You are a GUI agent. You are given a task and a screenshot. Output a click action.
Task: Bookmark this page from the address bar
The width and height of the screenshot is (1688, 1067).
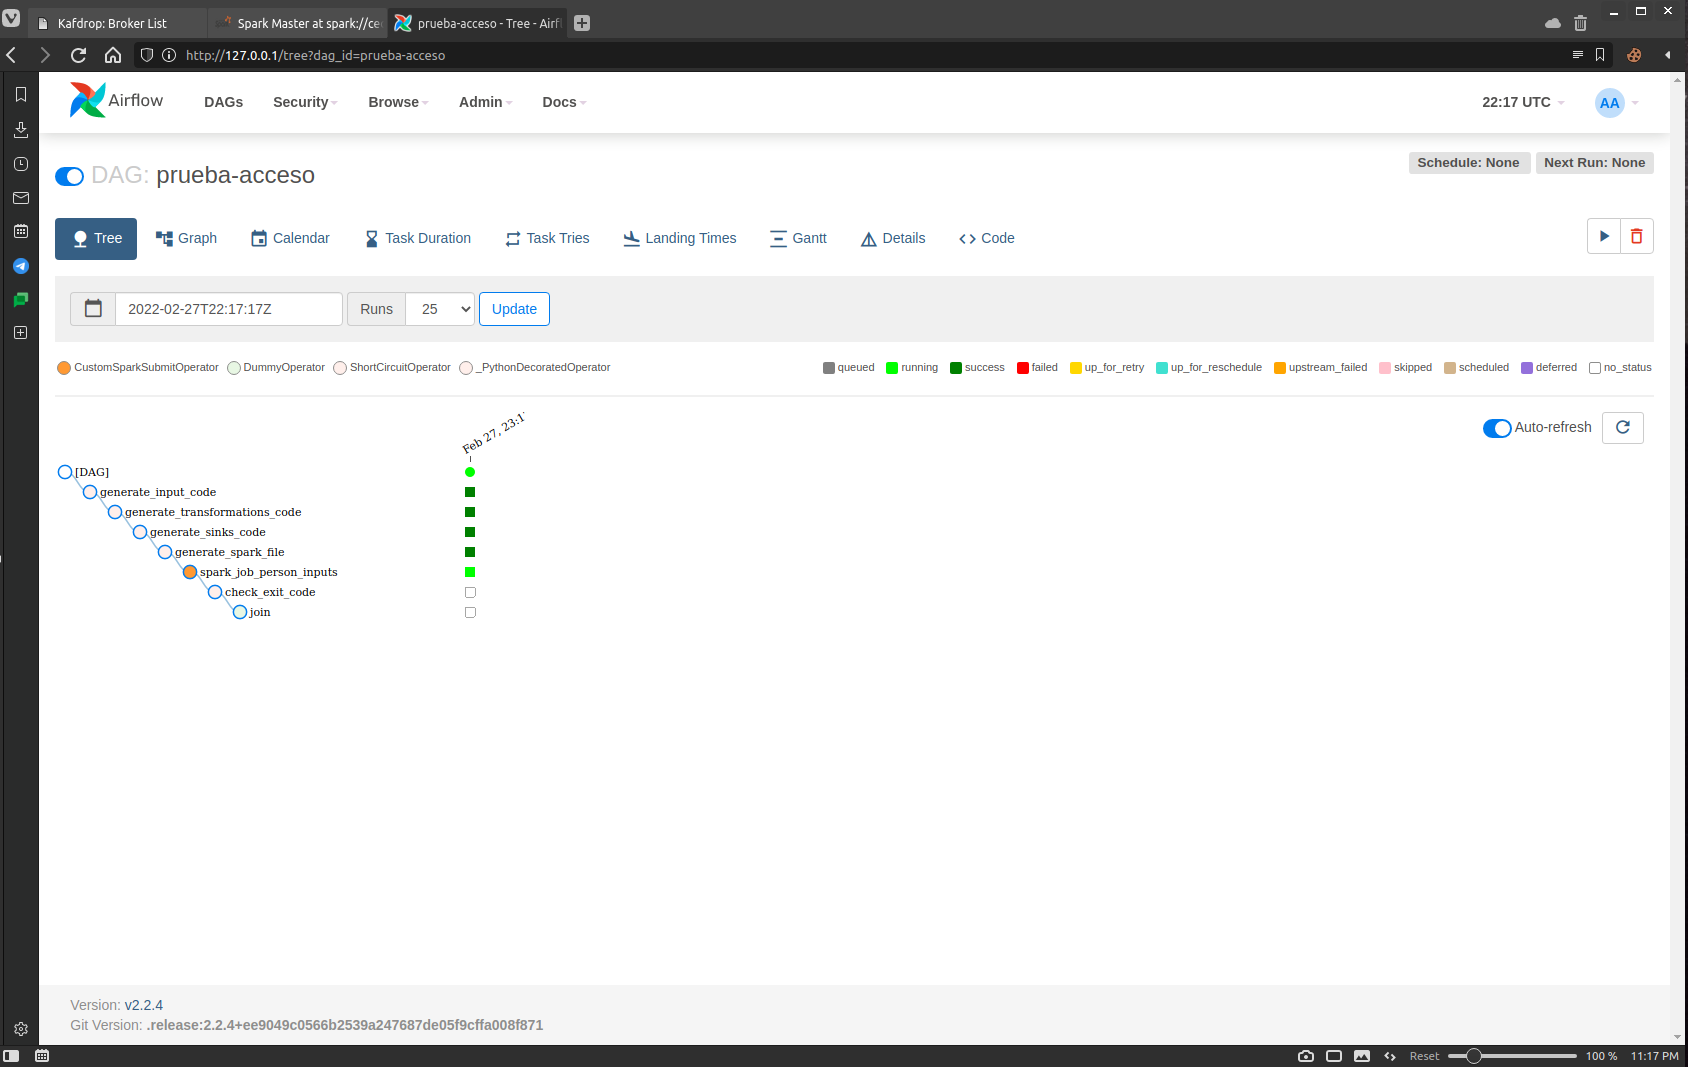(1600, 55)
